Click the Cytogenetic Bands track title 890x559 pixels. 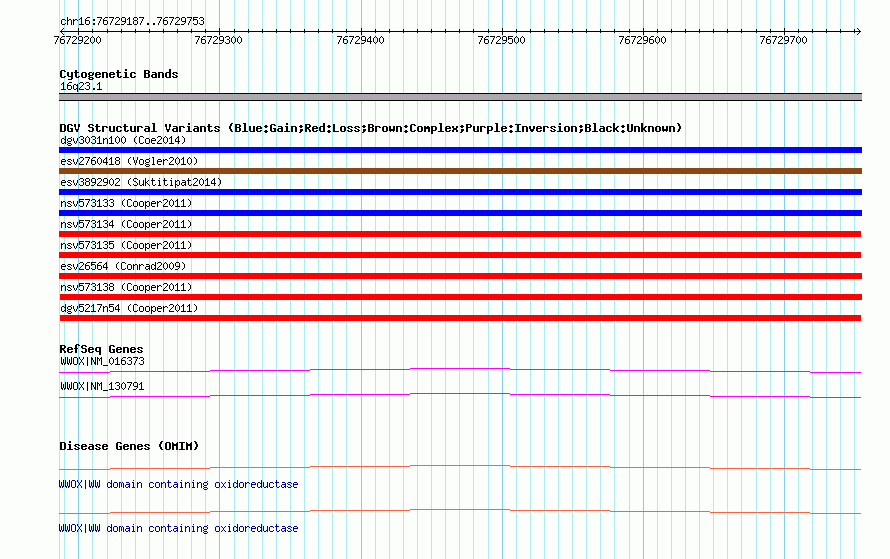coord(119,74)
